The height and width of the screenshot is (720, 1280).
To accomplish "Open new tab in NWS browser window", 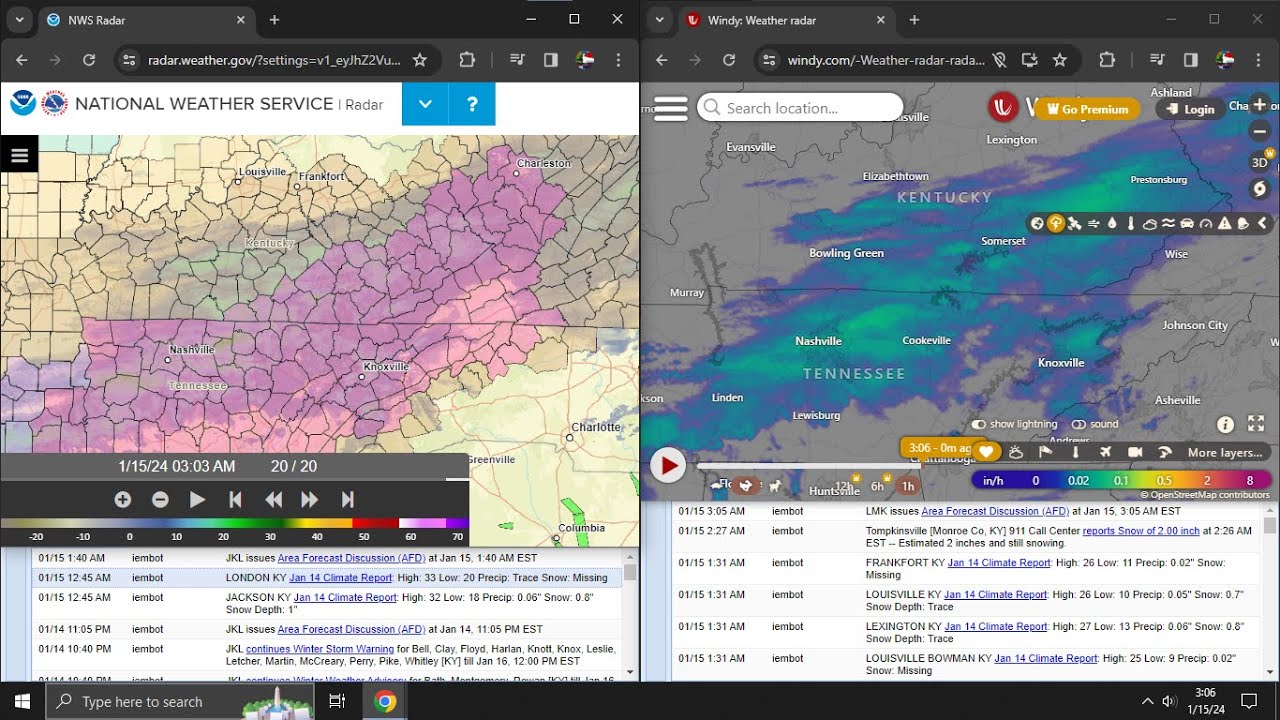I will point(274,20).
